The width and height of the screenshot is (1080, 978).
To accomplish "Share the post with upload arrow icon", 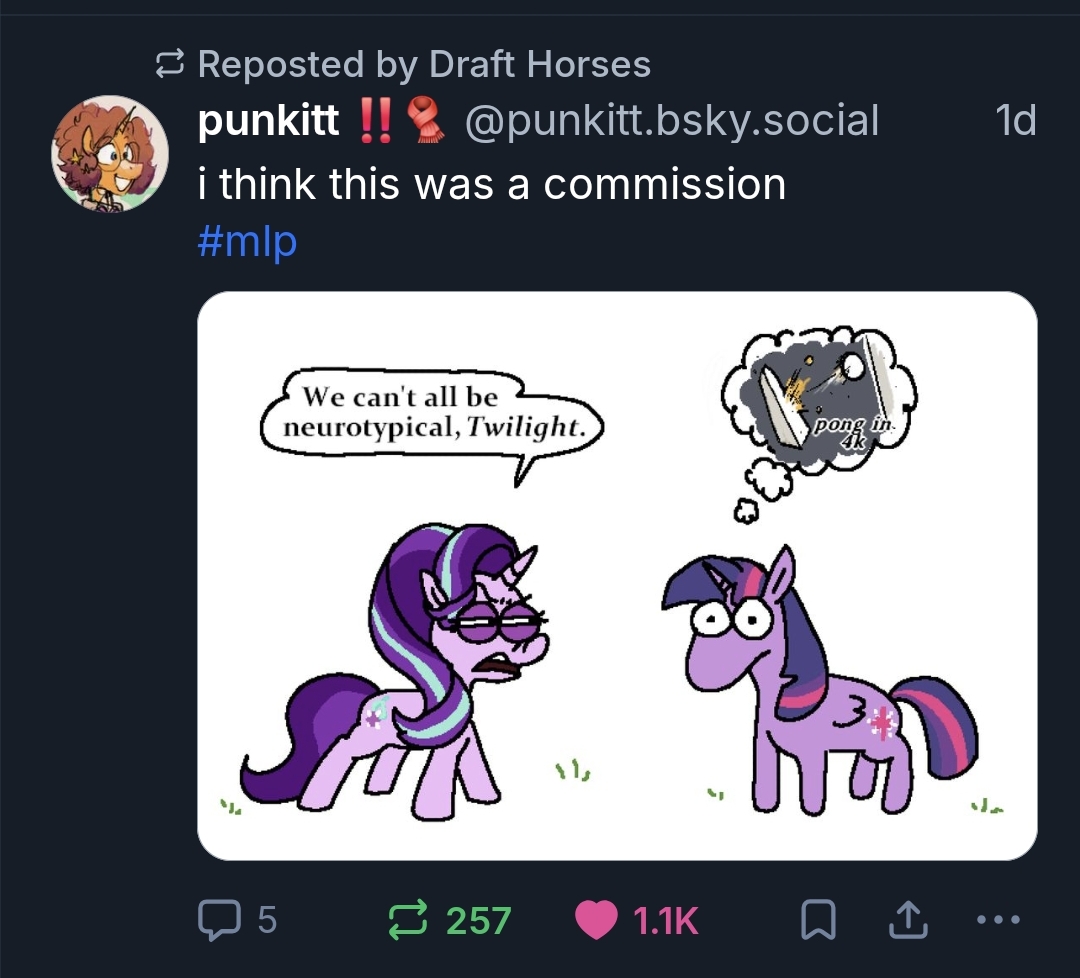I will pyautogui.click(x=906, y=920).
